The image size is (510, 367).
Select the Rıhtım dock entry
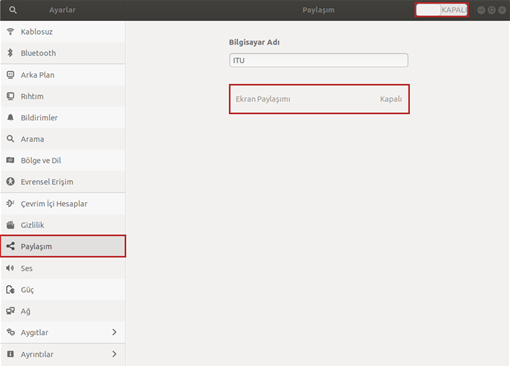pyautogui.click(x=63, y=96)
